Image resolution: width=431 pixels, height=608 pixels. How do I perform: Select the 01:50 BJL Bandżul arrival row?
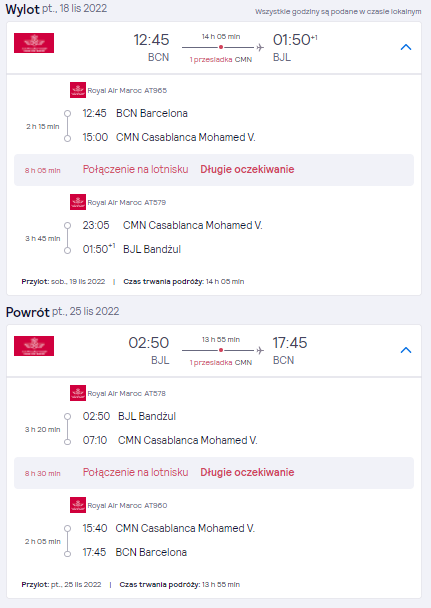click(132, 249)
